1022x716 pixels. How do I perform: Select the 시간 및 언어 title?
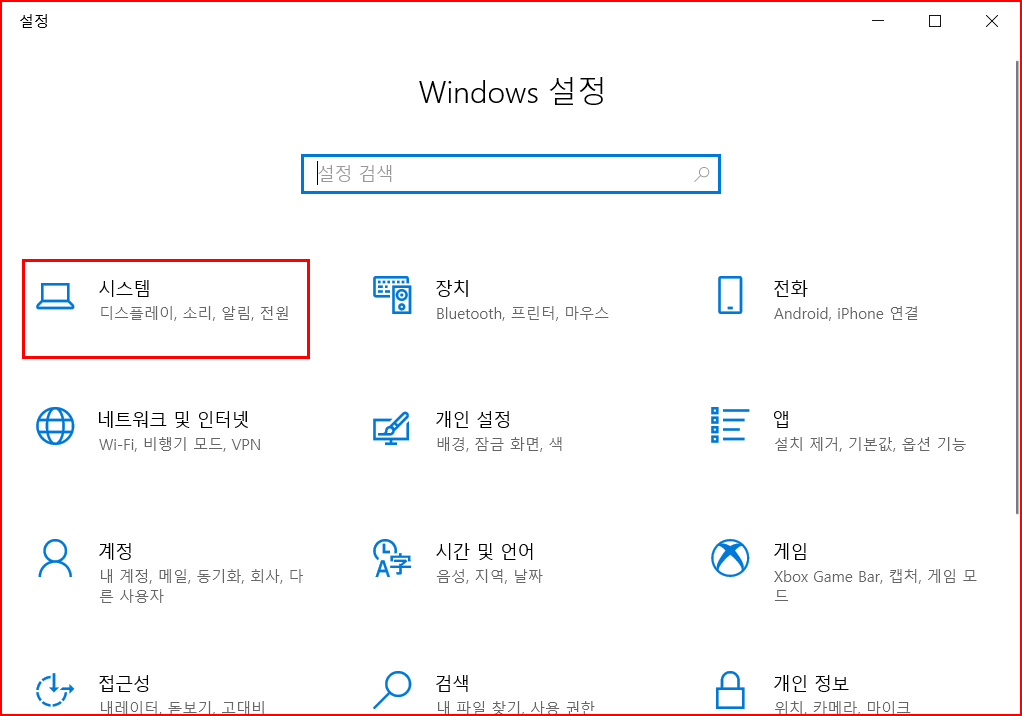click(485, 551)
